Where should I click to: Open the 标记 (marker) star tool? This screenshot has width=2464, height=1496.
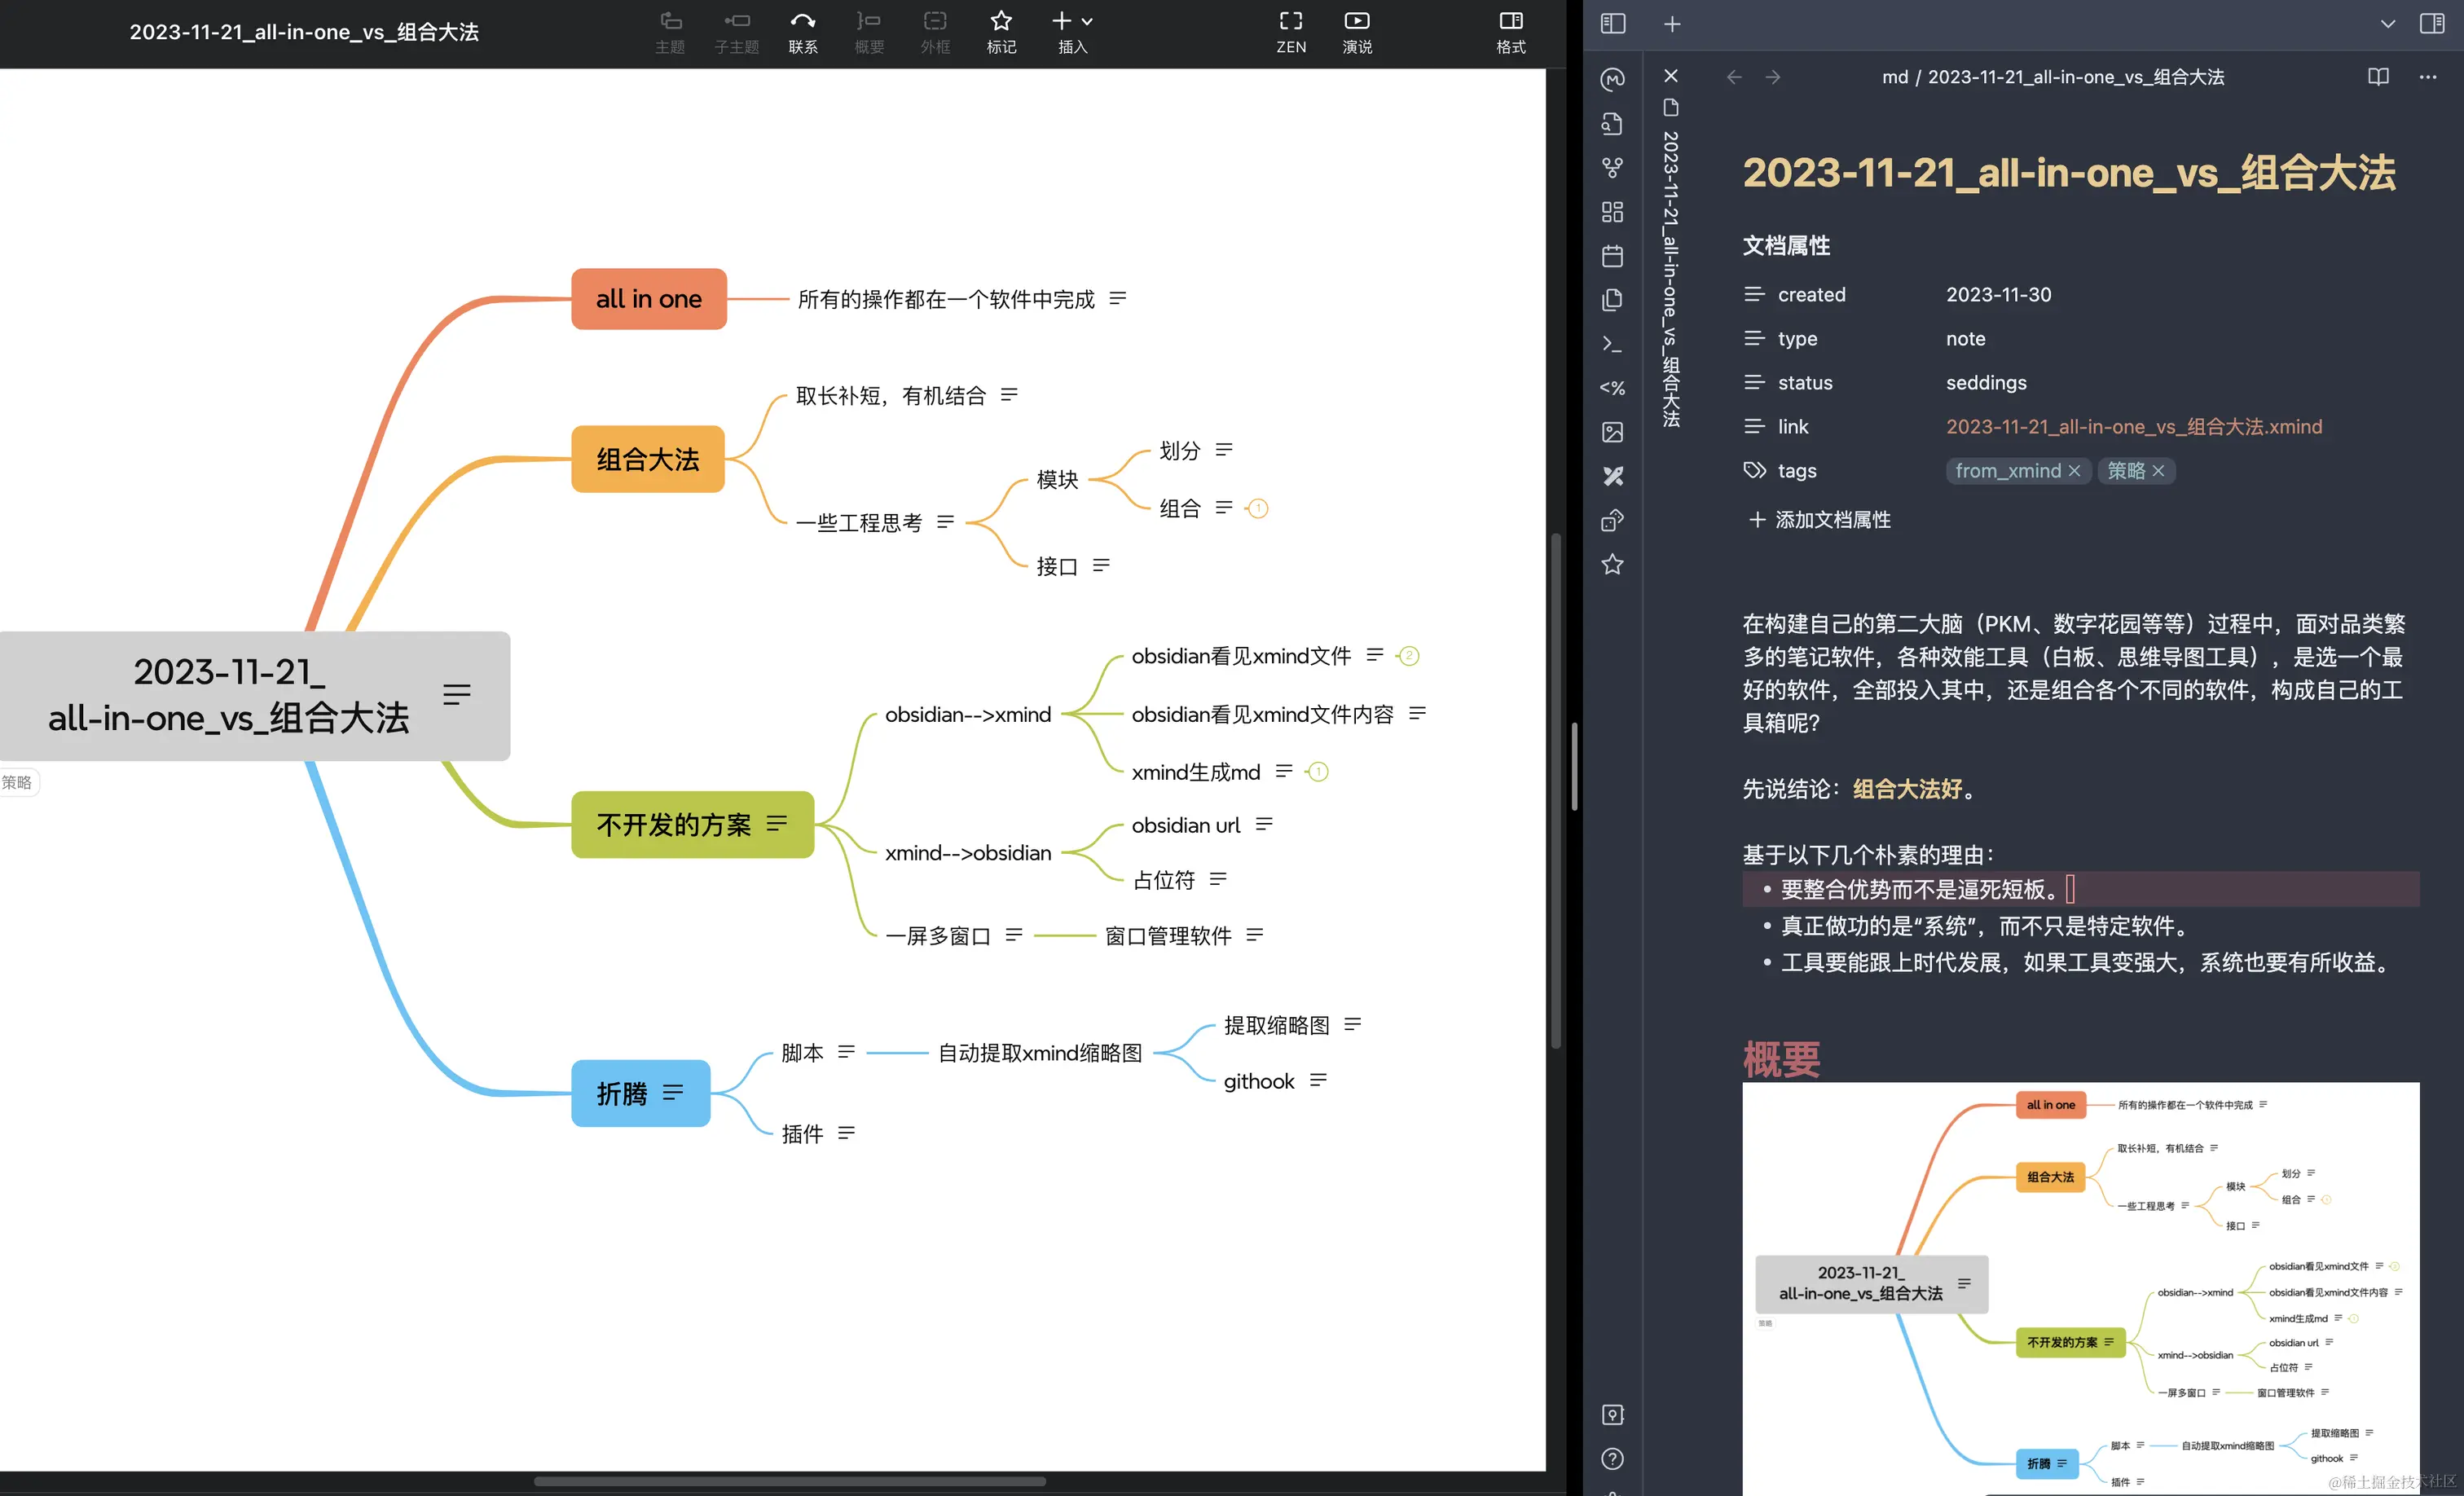point(1001,32)
